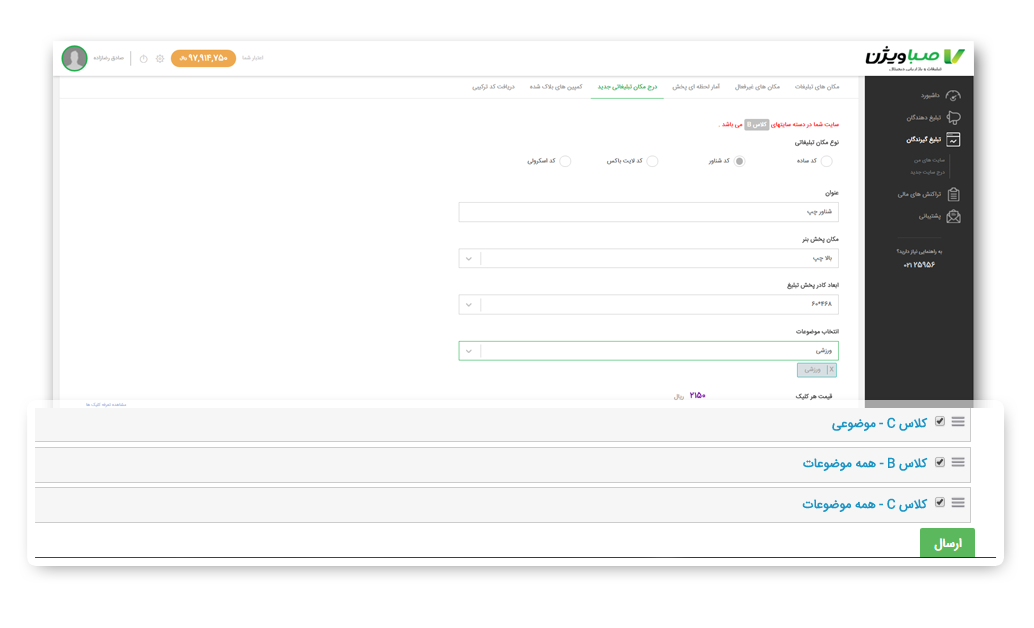The width and height of the screenshot is (1034, 628).
Task: Open the مکان های غیرفعال tab
Action: coord(757,87)
